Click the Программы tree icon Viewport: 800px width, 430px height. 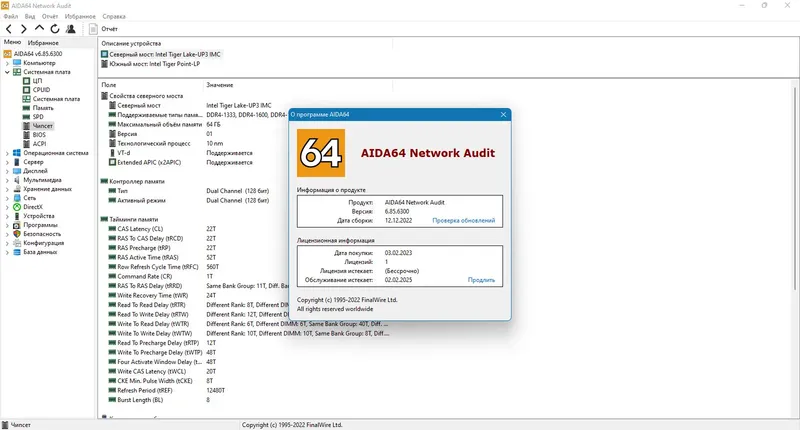17,225
